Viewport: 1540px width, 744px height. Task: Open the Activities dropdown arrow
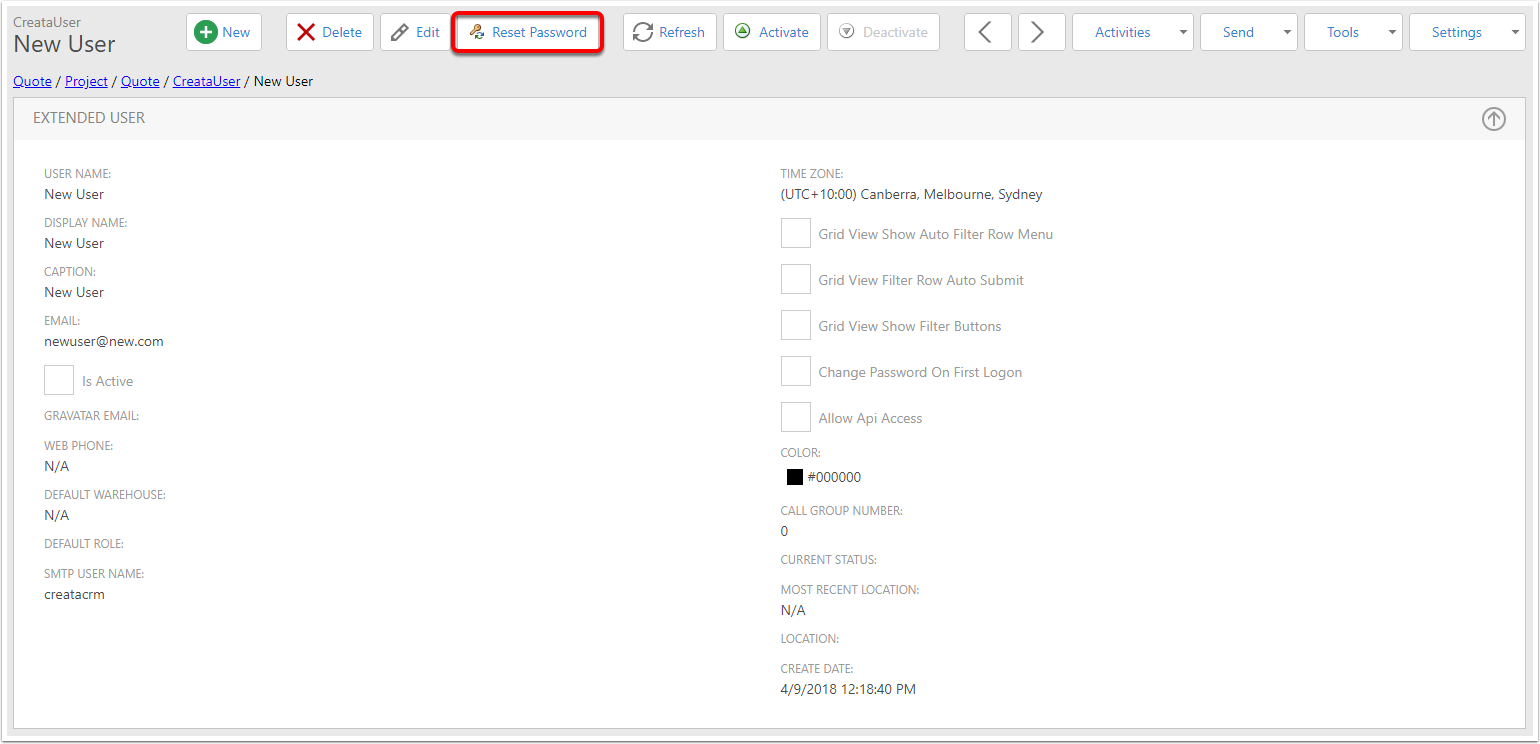[x=1184, y=33]
